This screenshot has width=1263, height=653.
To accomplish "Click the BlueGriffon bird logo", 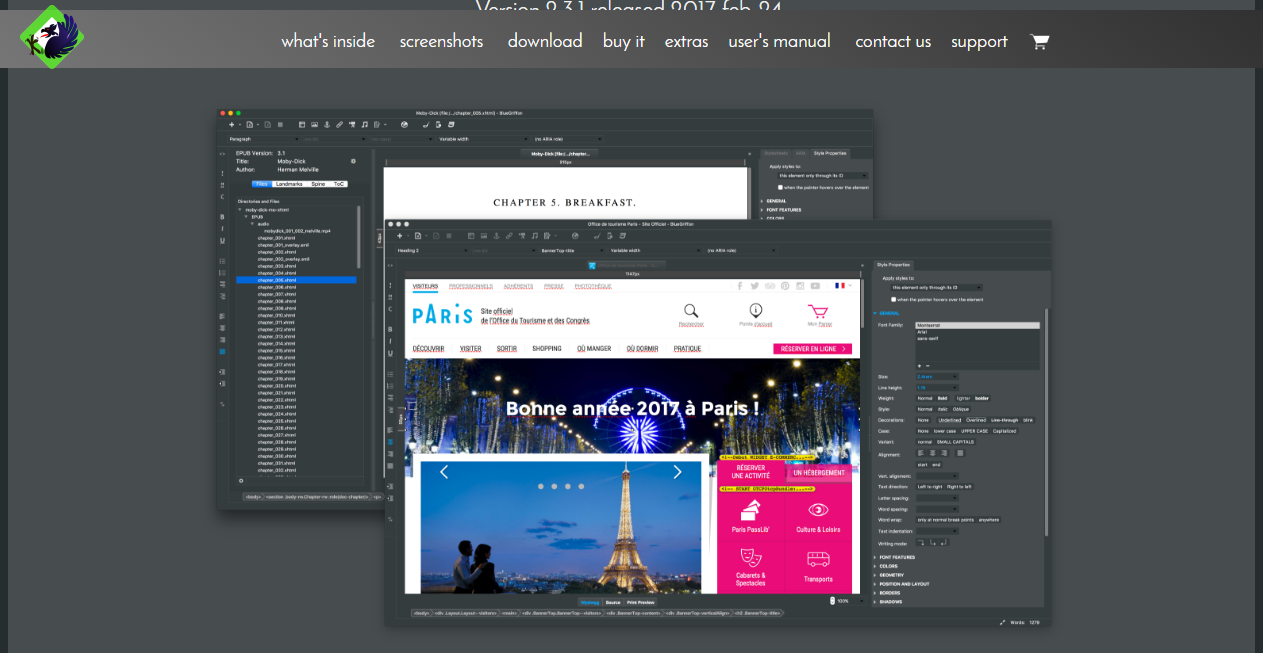I will 51,38.
